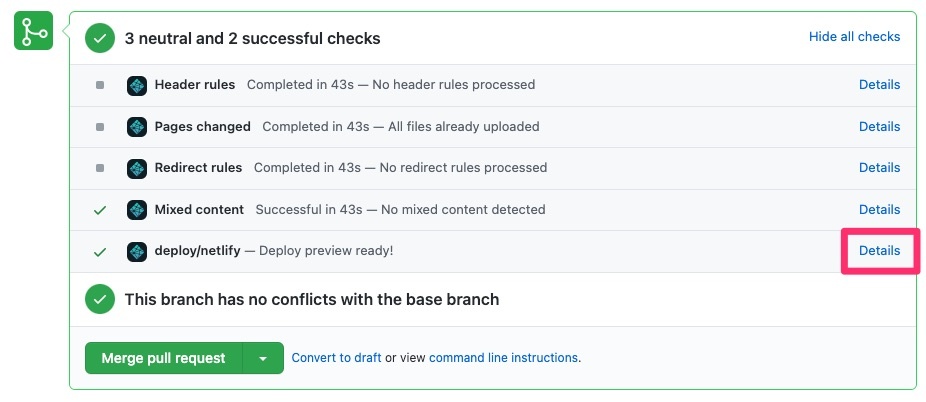View command line instructions link

point(503,358)
